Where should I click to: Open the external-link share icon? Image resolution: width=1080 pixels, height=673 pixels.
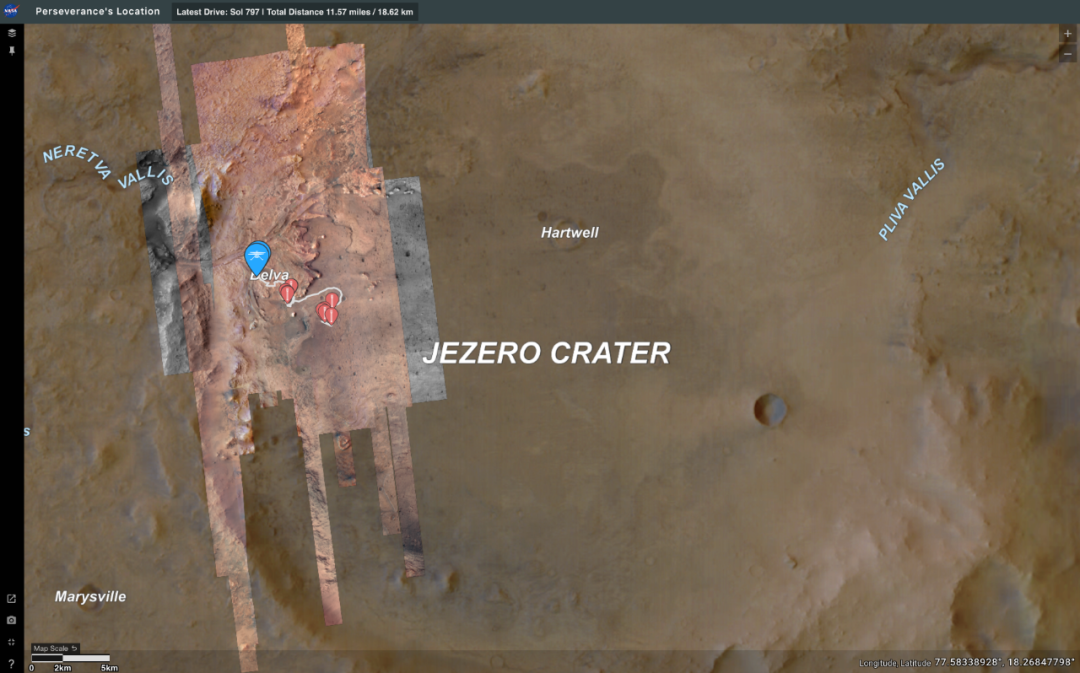click(12, 599)
